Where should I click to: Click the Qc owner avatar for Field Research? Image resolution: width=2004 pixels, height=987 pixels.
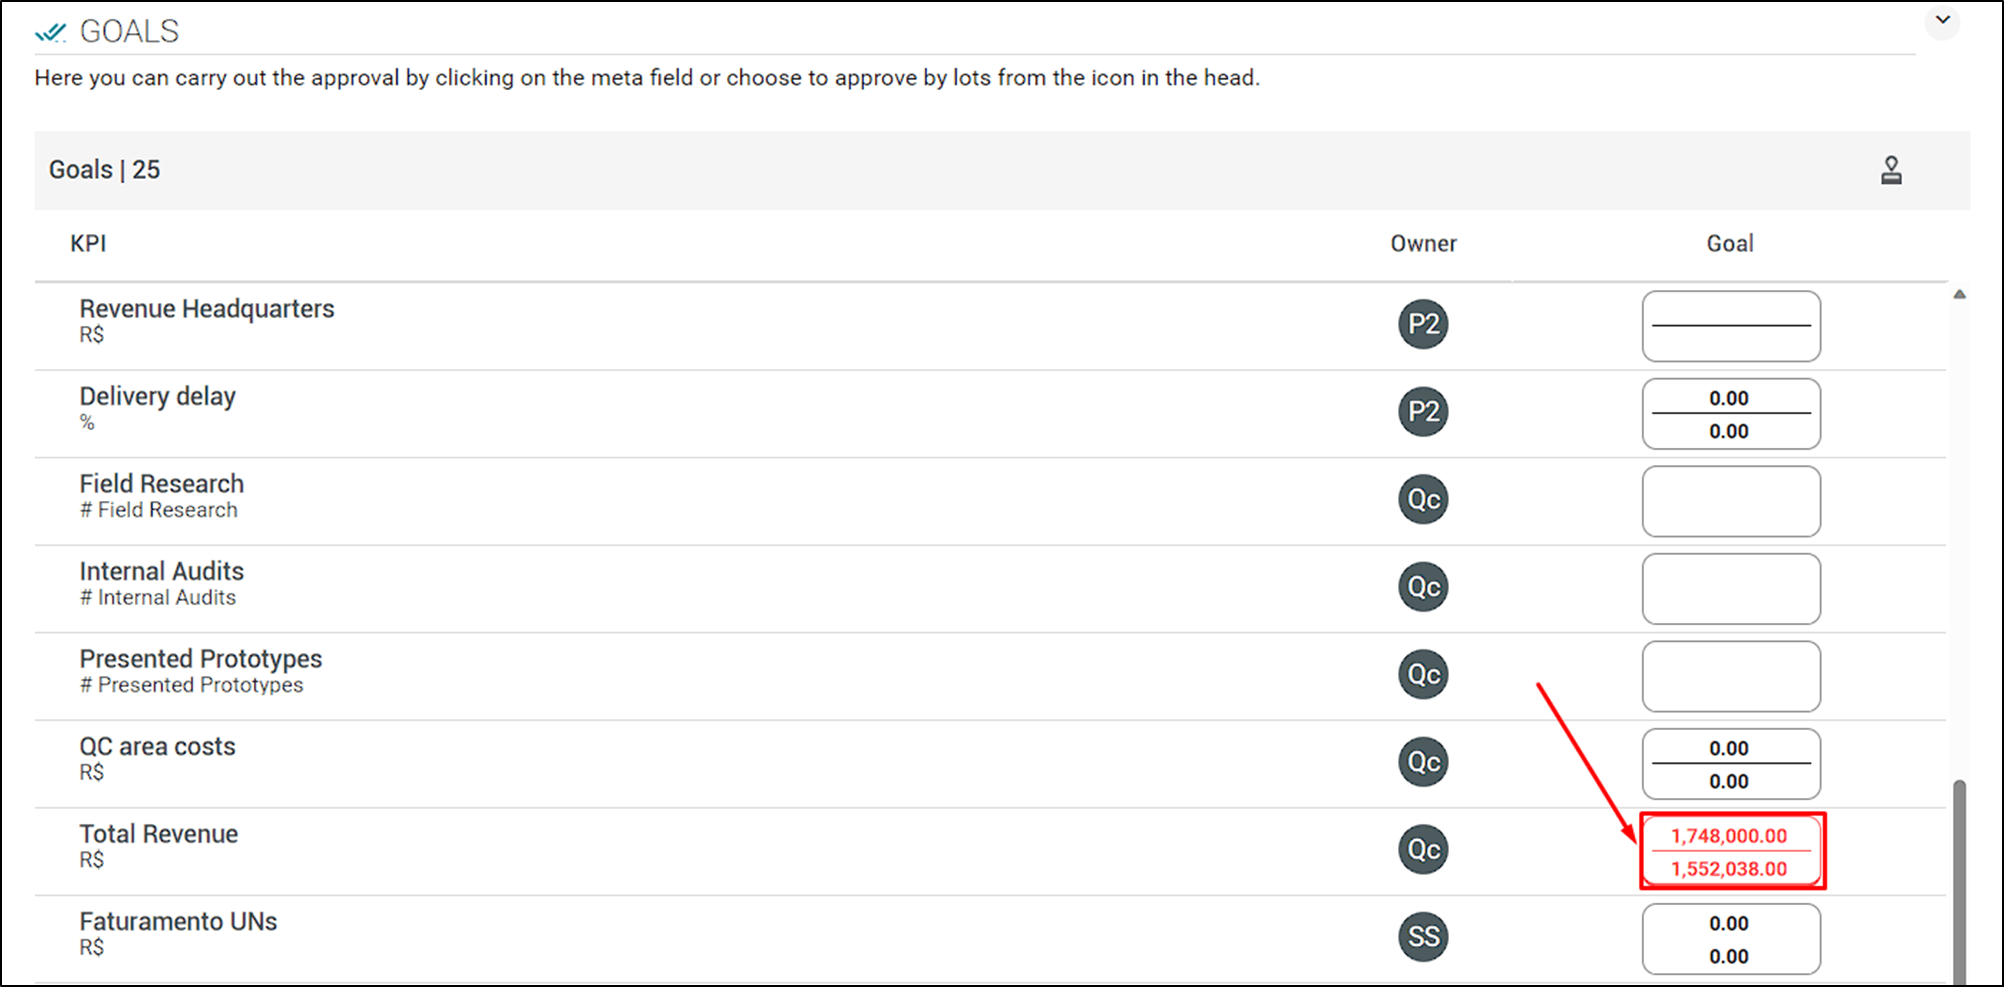point(1423,499)
